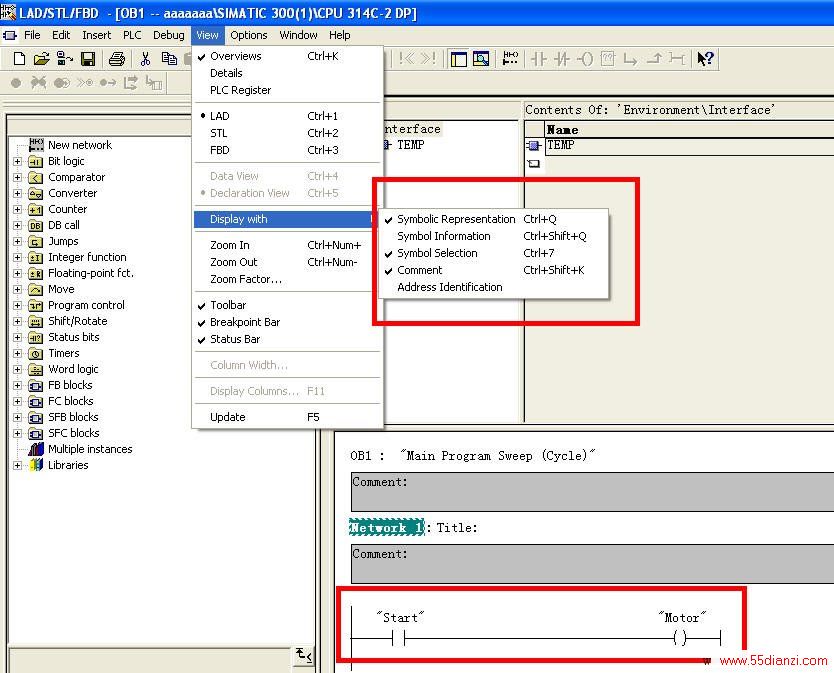Screen dimensions: 834x673
Task: Click the program elements catalog corner icon
Action: pos(304,654)
